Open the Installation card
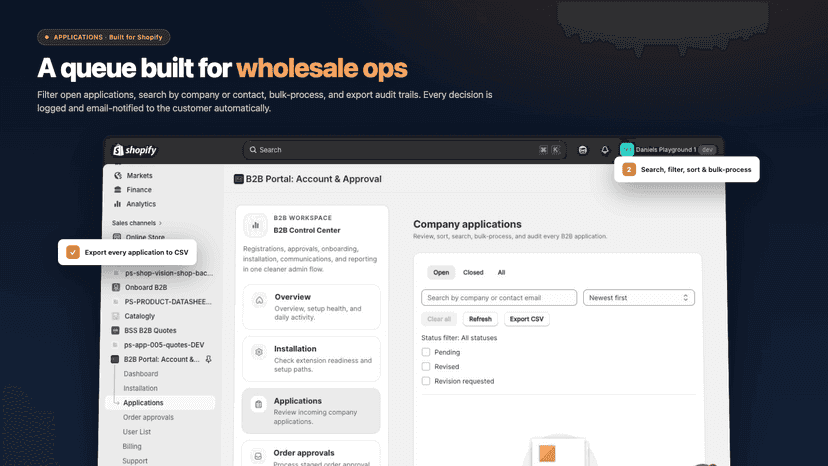The height and width of the screenshot is (466, 828). pos(312,359)
